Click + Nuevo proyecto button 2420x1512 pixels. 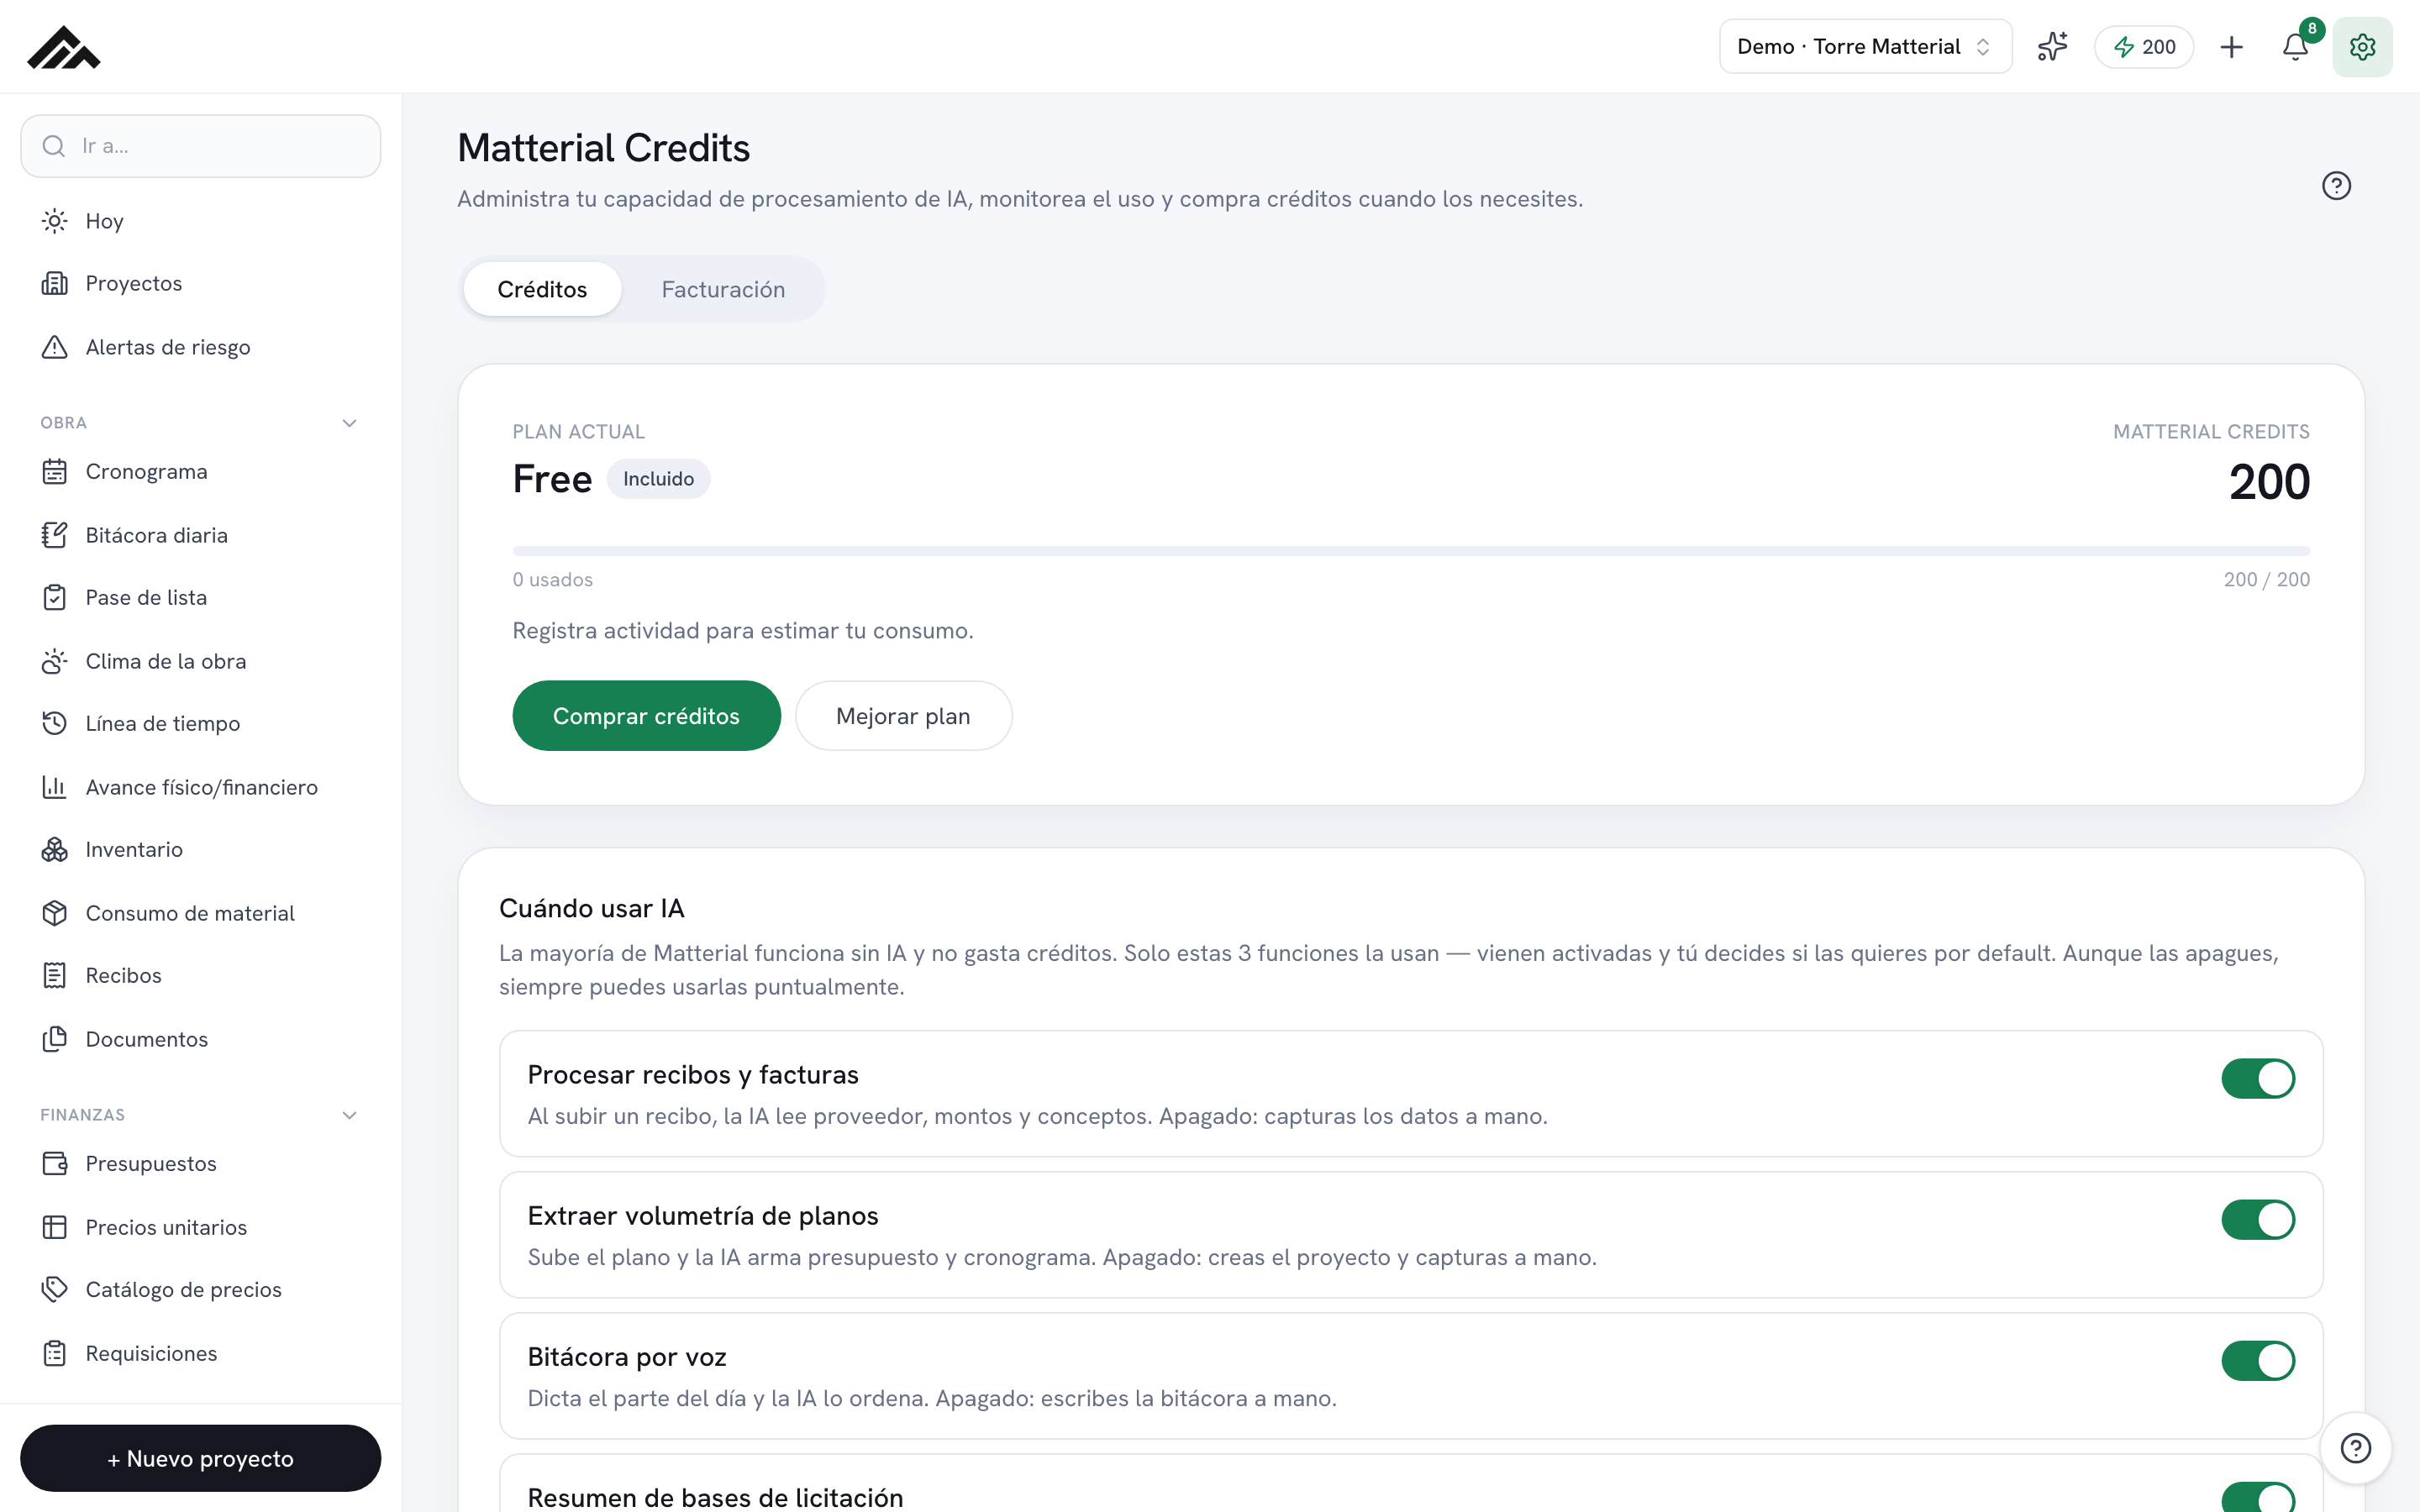point(200,1458)
